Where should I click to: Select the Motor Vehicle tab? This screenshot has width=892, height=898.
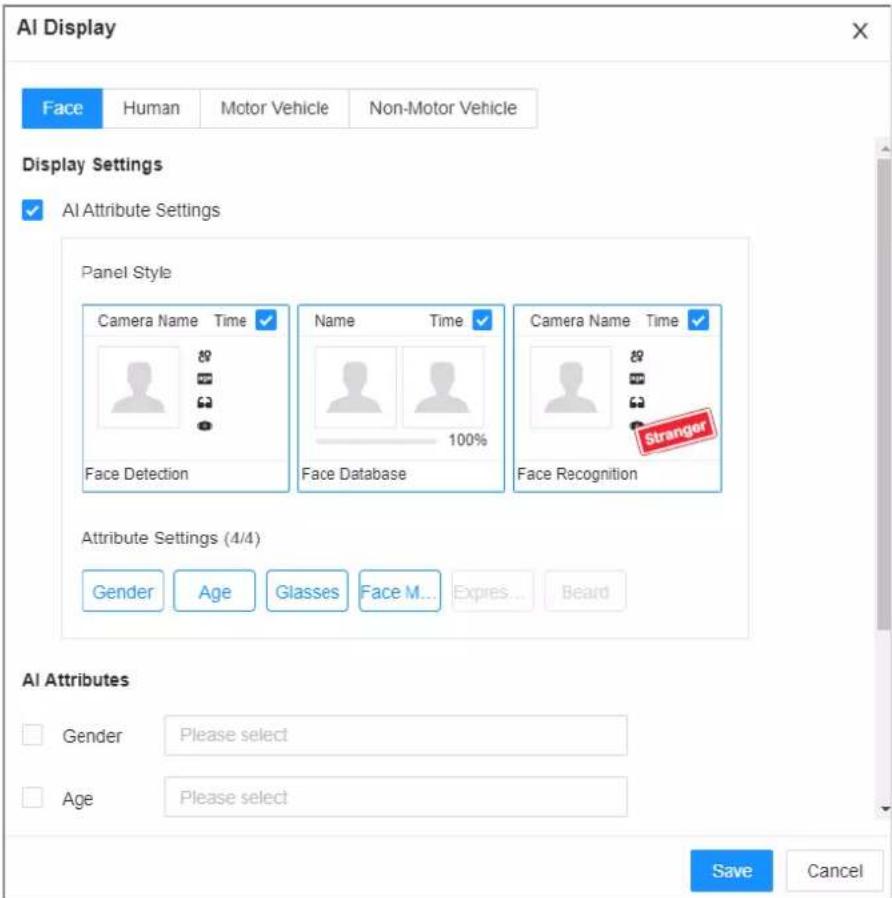tap(274, 108)
